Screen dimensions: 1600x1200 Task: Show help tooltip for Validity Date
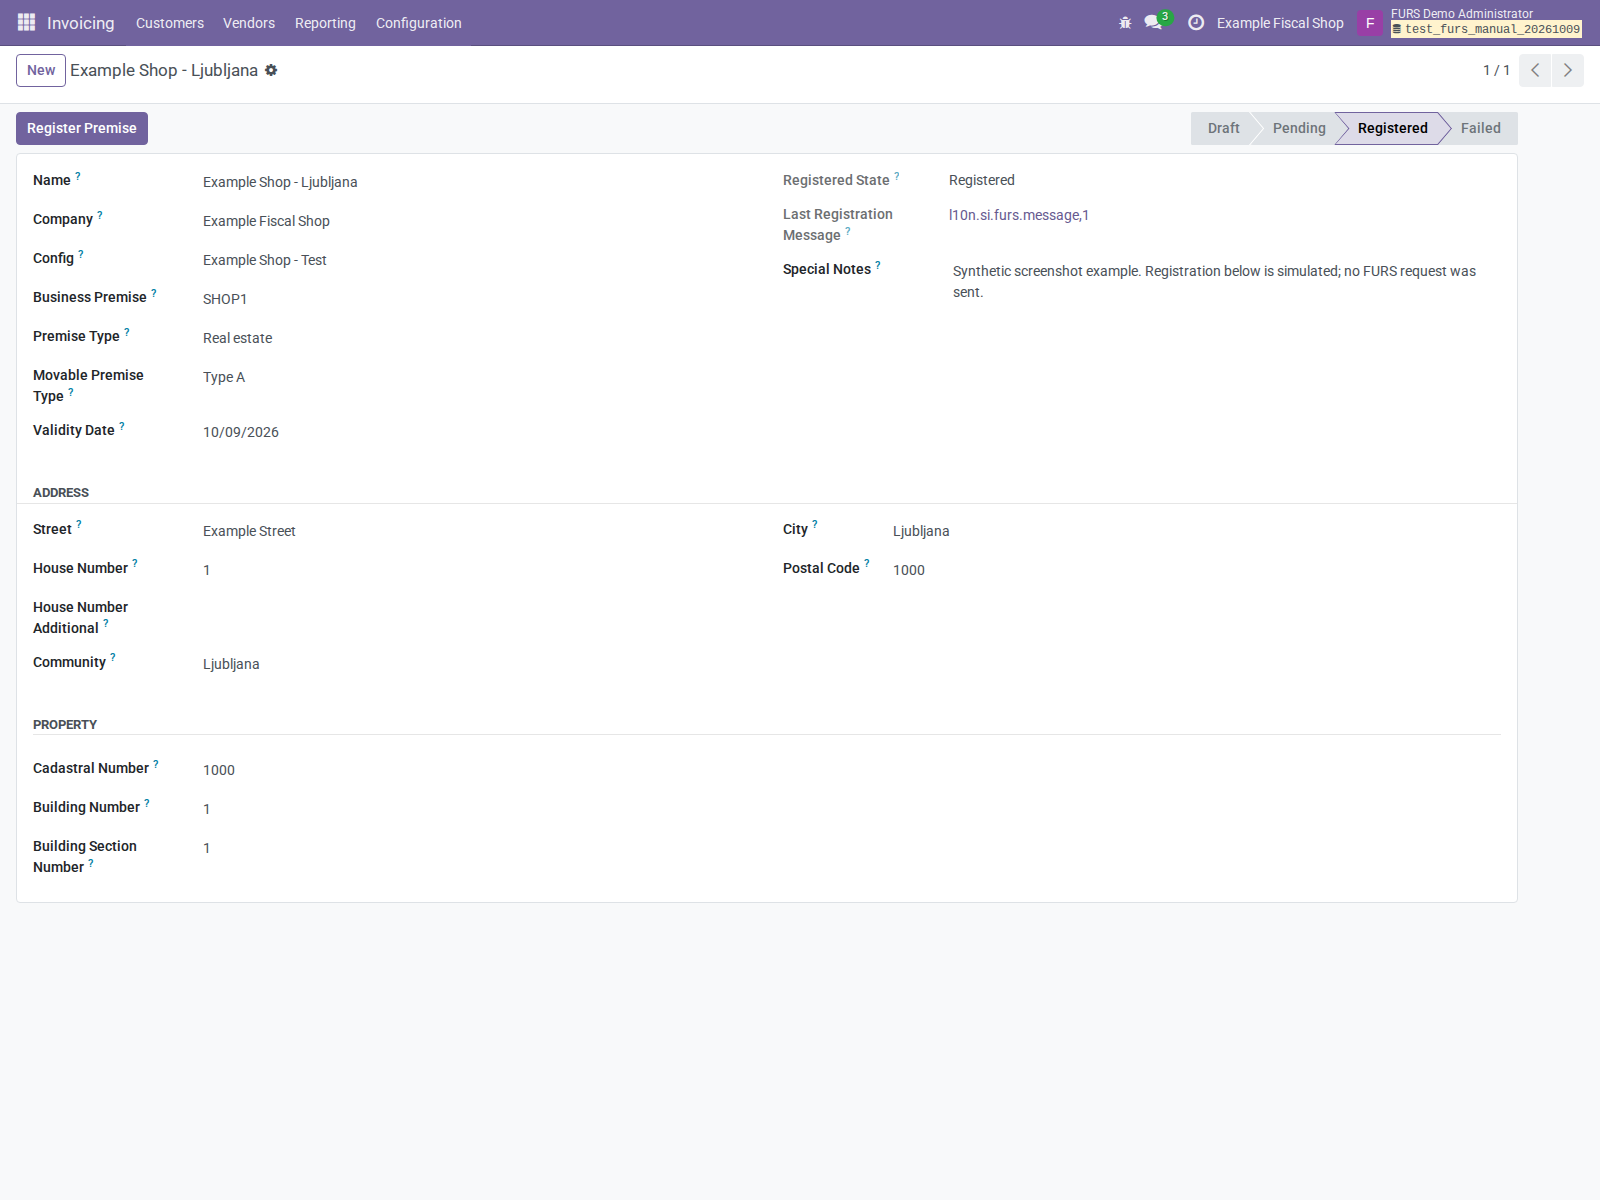coord(122,426)
